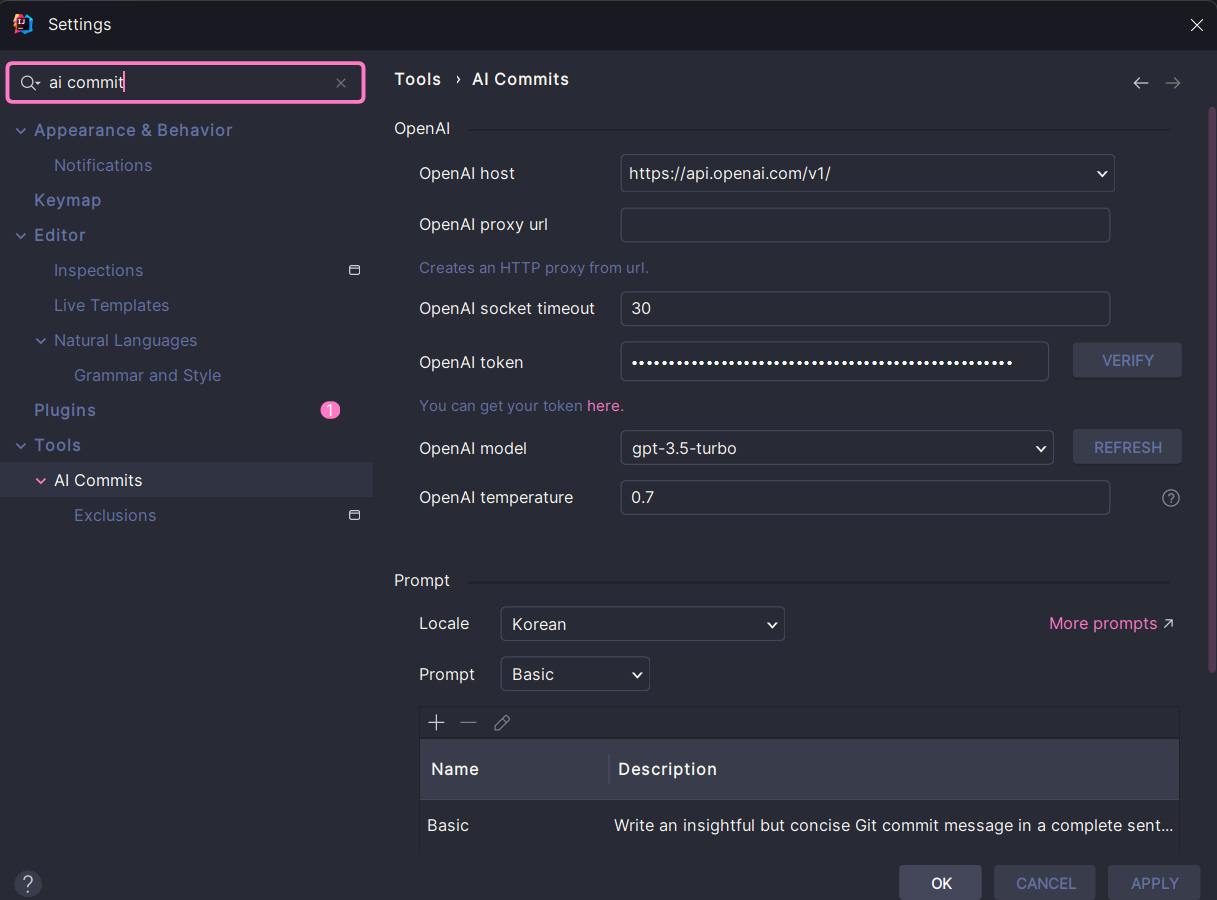Click the OpenAI token password field
1217x900 pixels.
pos(834,361)
